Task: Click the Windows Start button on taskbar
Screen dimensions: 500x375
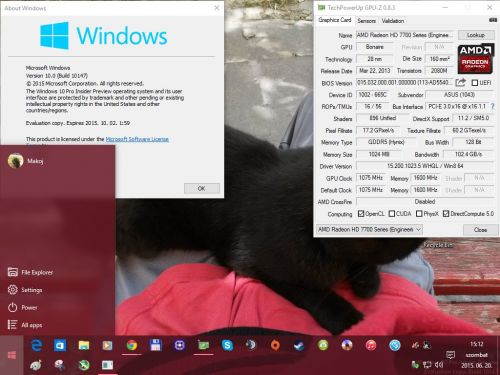Action: point(12,355)
